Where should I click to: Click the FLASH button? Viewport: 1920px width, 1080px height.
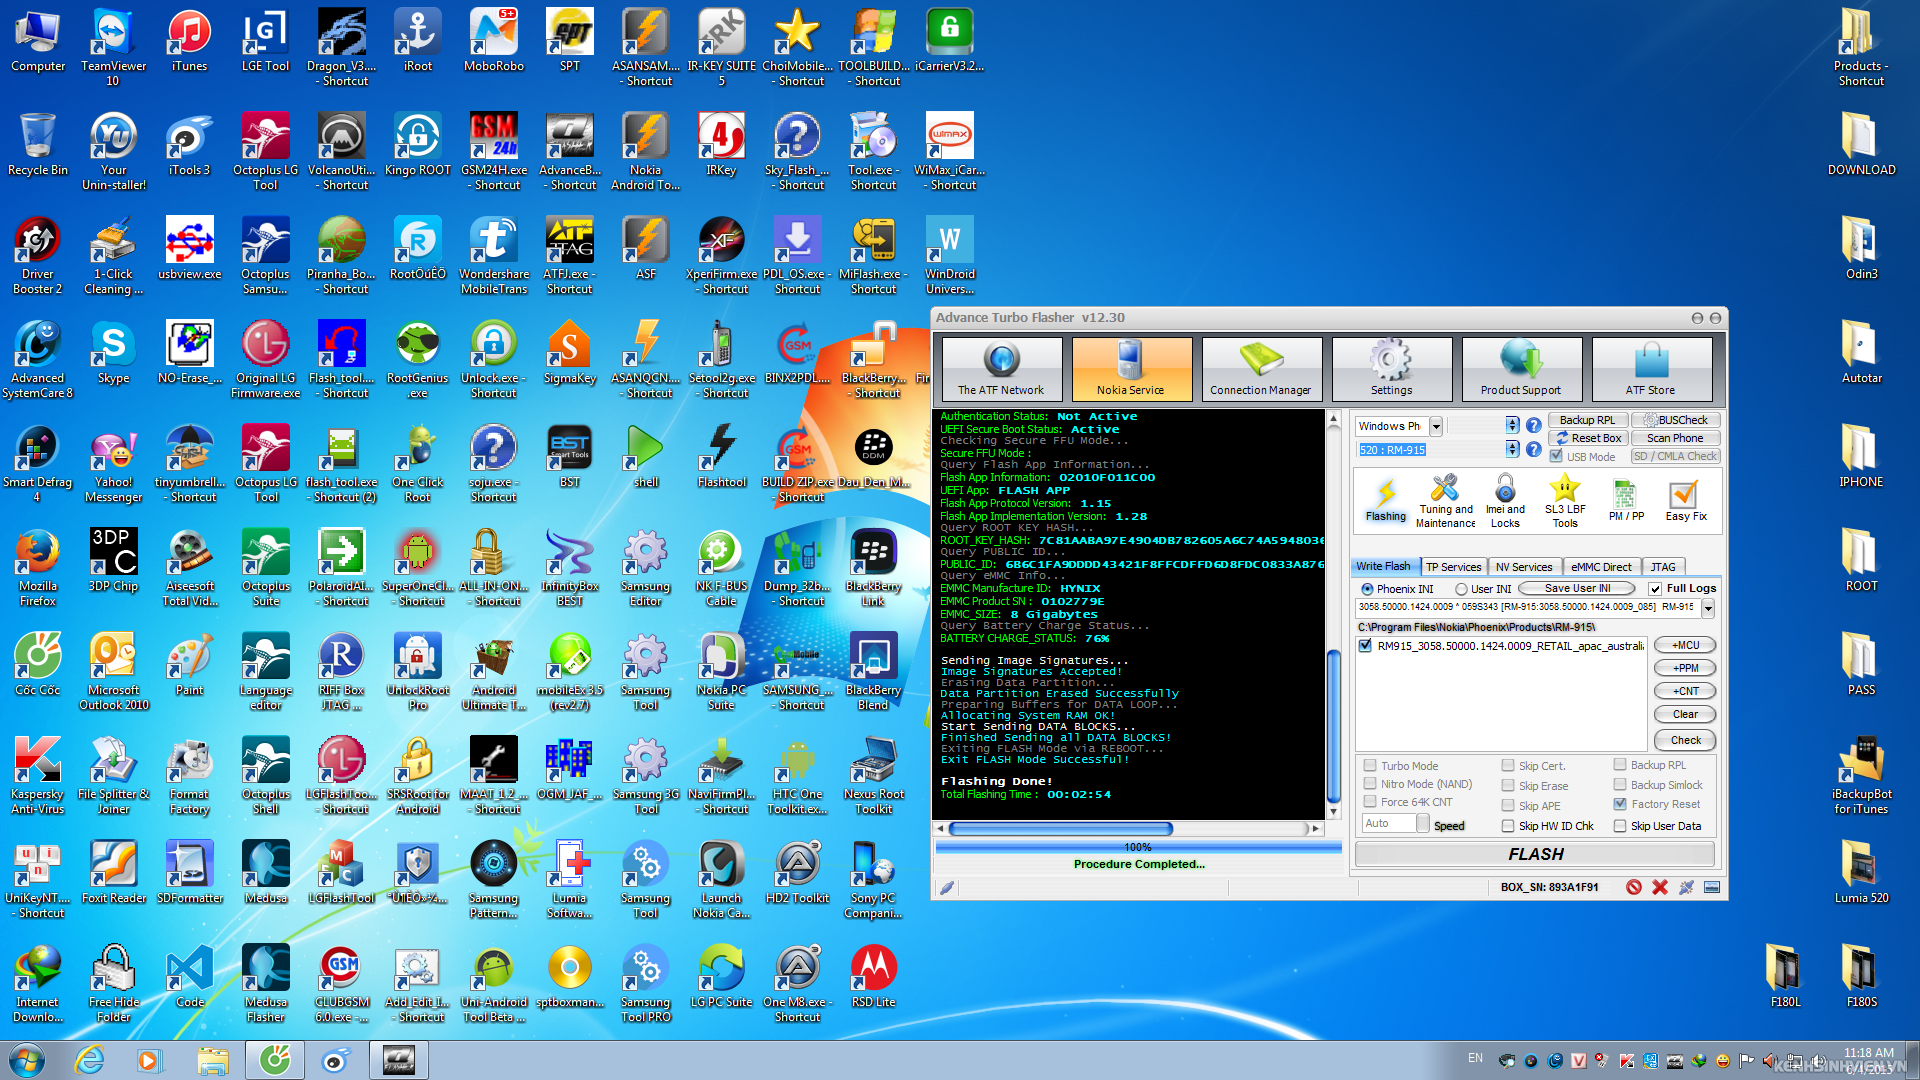(1535, 854)
